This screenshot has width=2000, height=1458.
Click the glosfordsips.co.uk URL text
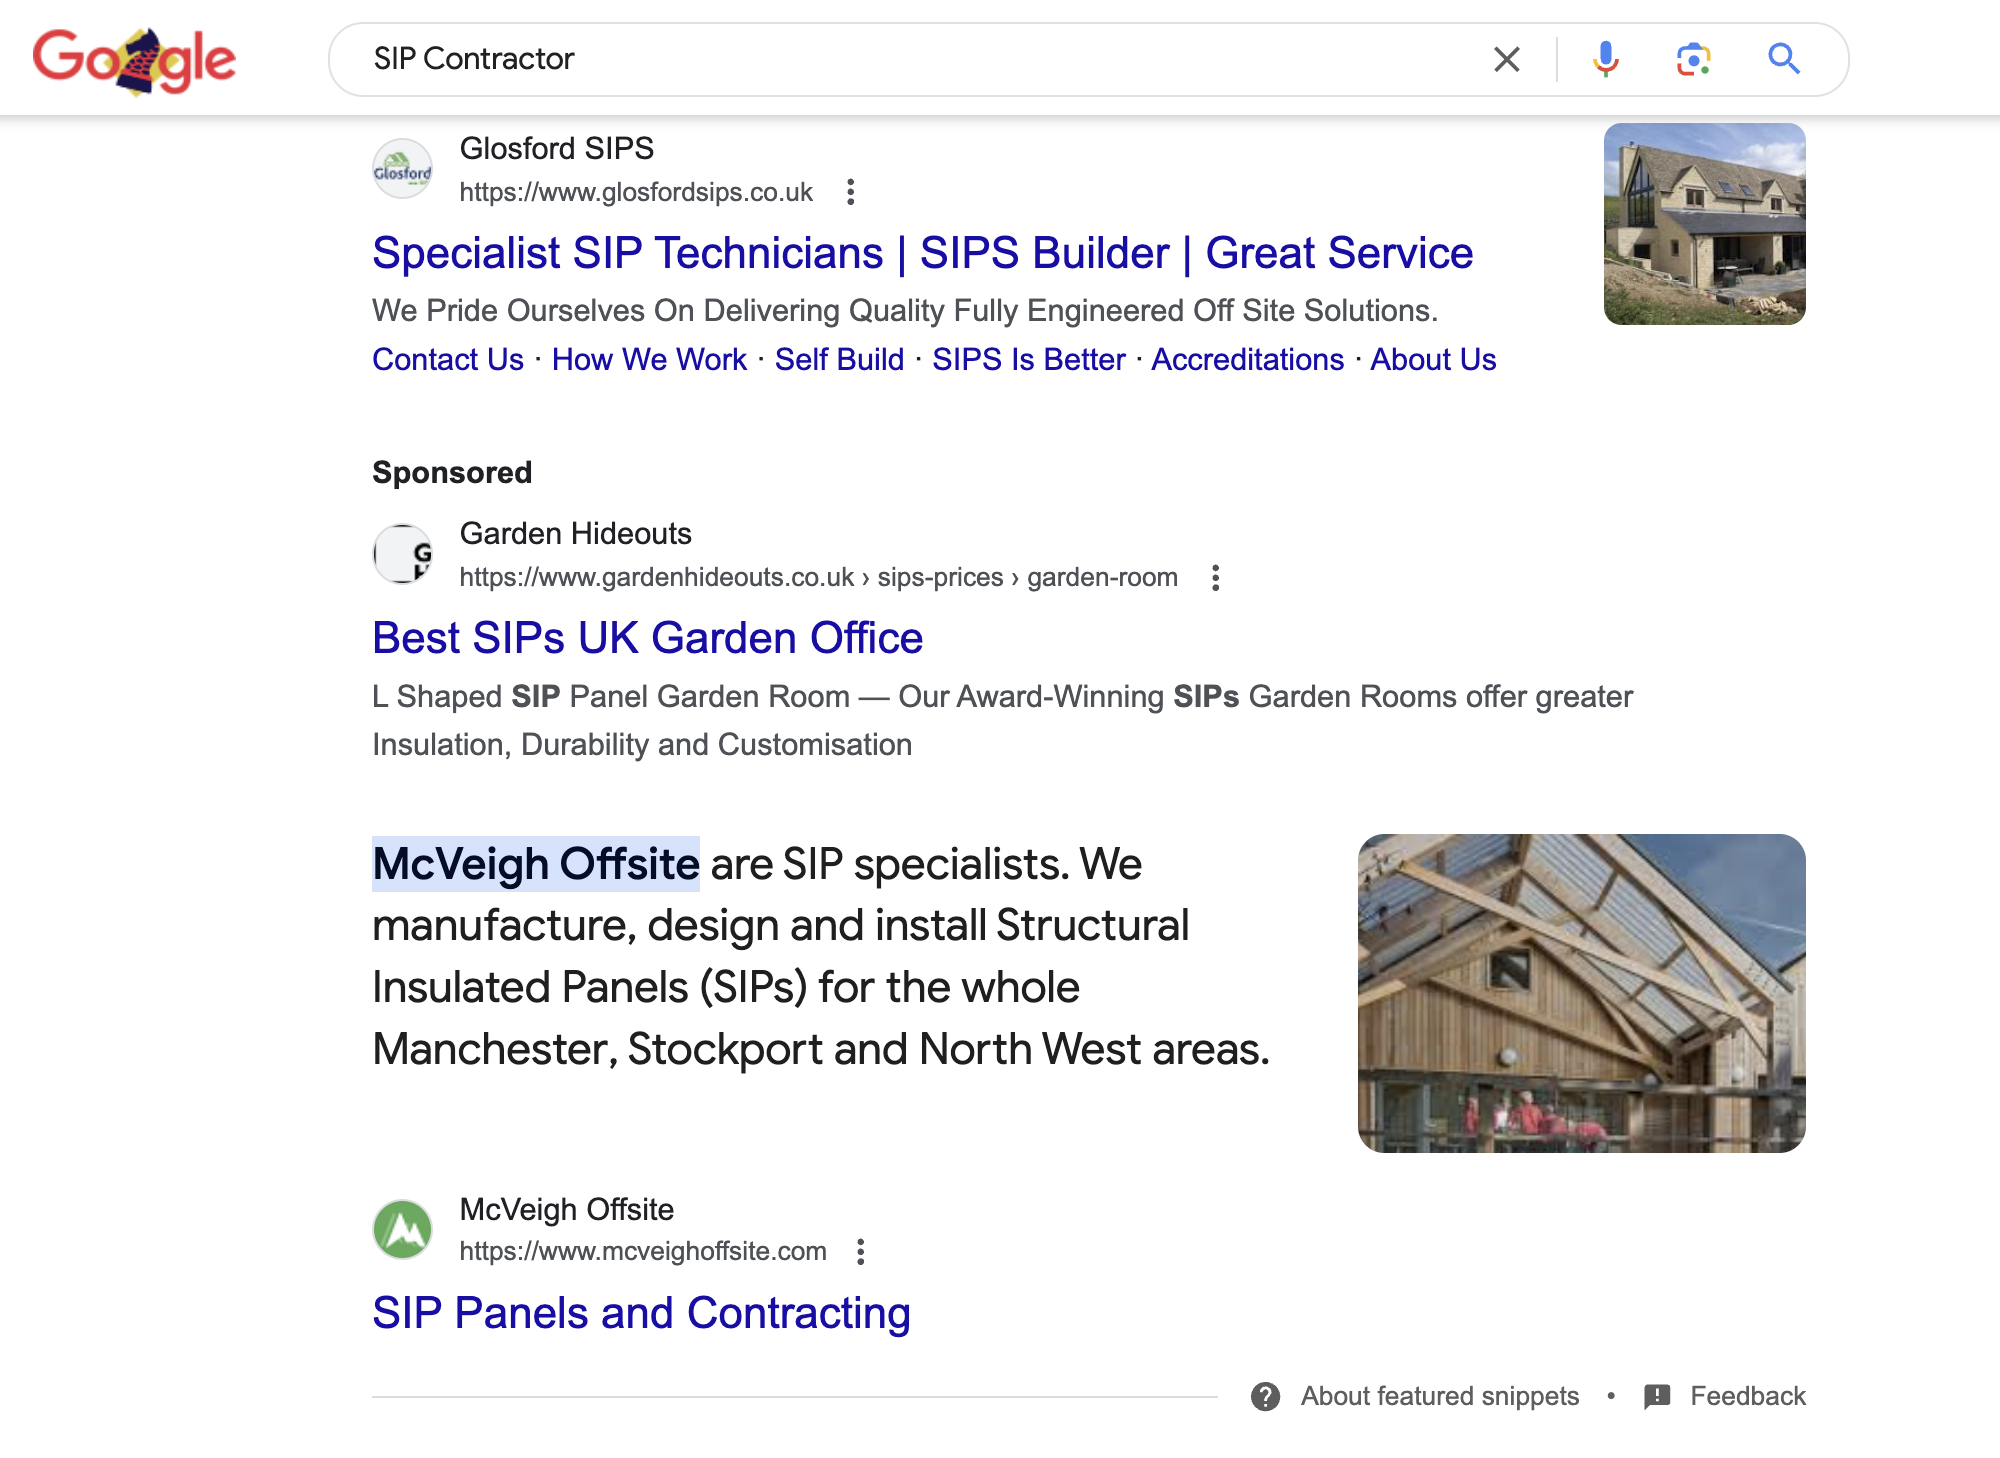point(636,192)
